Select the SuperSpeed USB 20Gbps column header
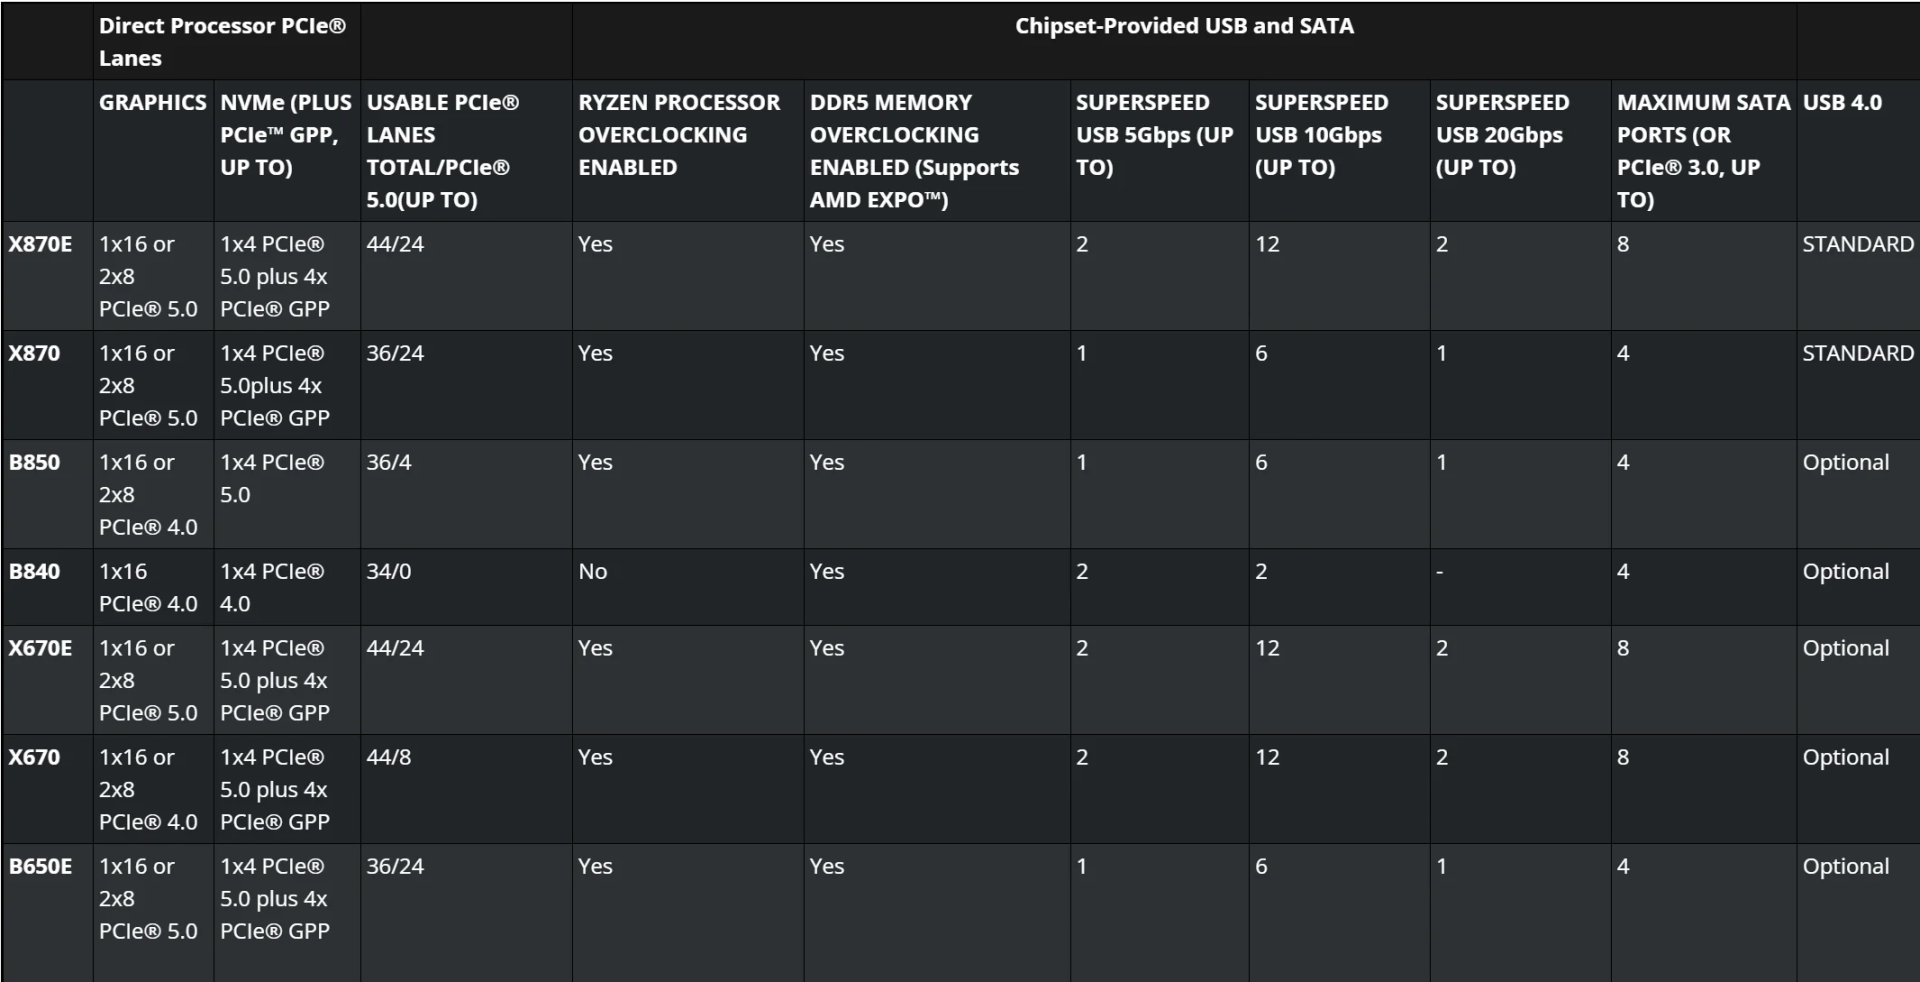The height and width of the screenshot is (982, 1920). [1502, 135]
